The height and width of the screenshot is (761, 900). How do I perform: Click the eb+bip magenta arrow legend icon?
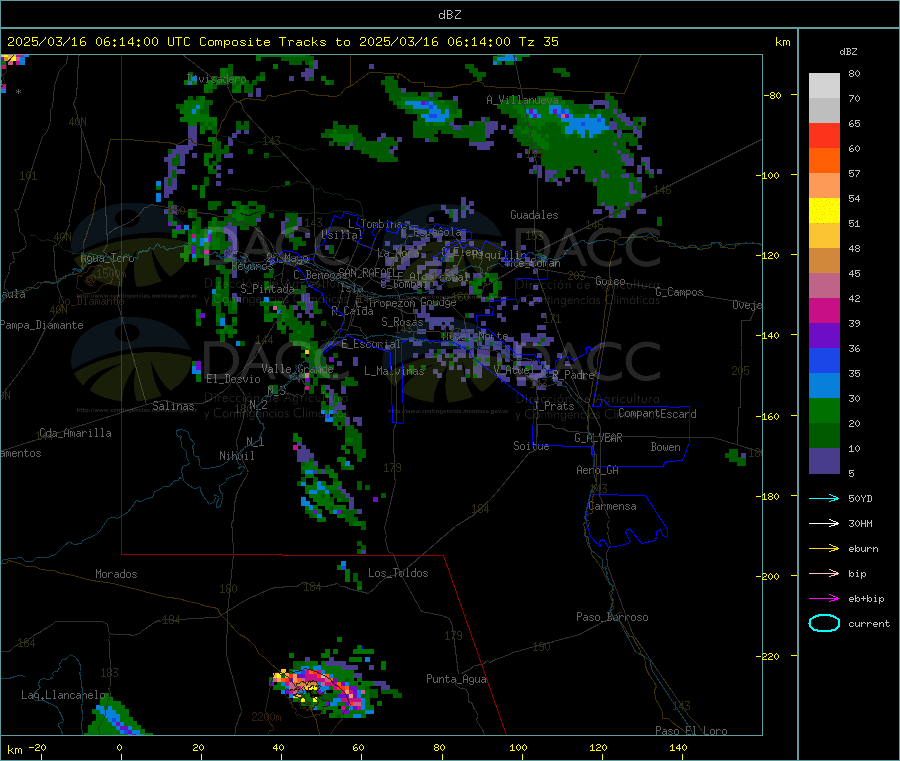coord(824,599)
